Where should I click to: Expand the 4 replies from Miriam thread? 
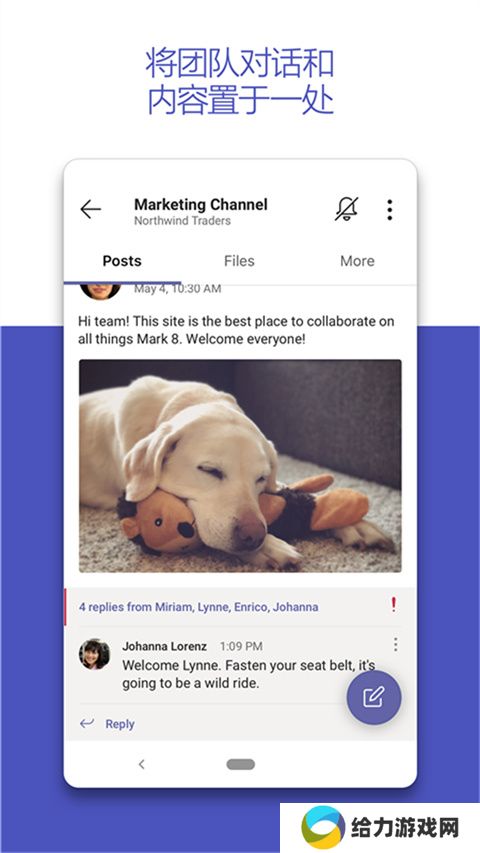pos(199,607)
